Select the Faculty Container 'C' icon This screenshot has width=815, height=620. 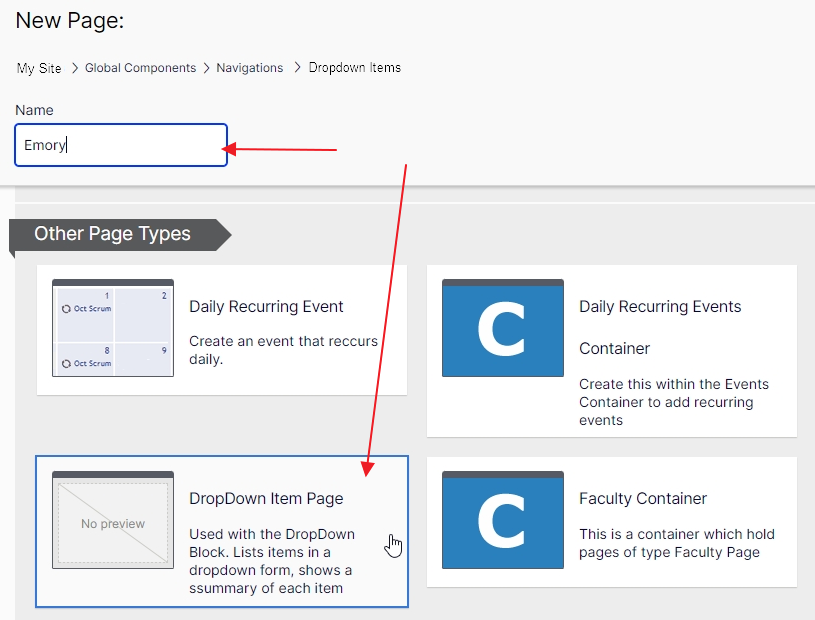click(502, 521)
